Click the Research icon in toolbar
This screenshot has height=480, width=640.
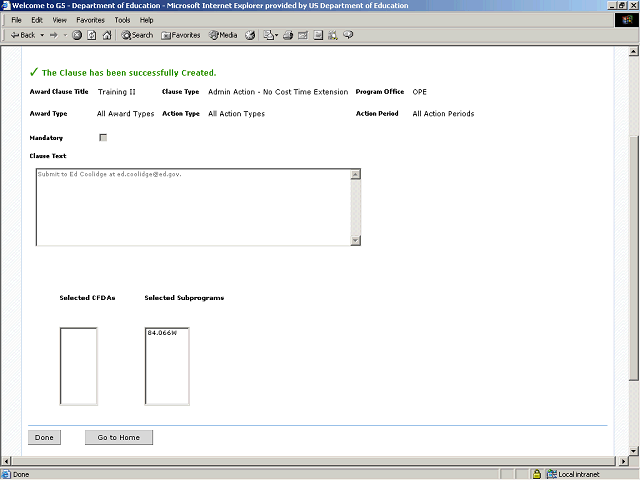[x=333, y=35]
